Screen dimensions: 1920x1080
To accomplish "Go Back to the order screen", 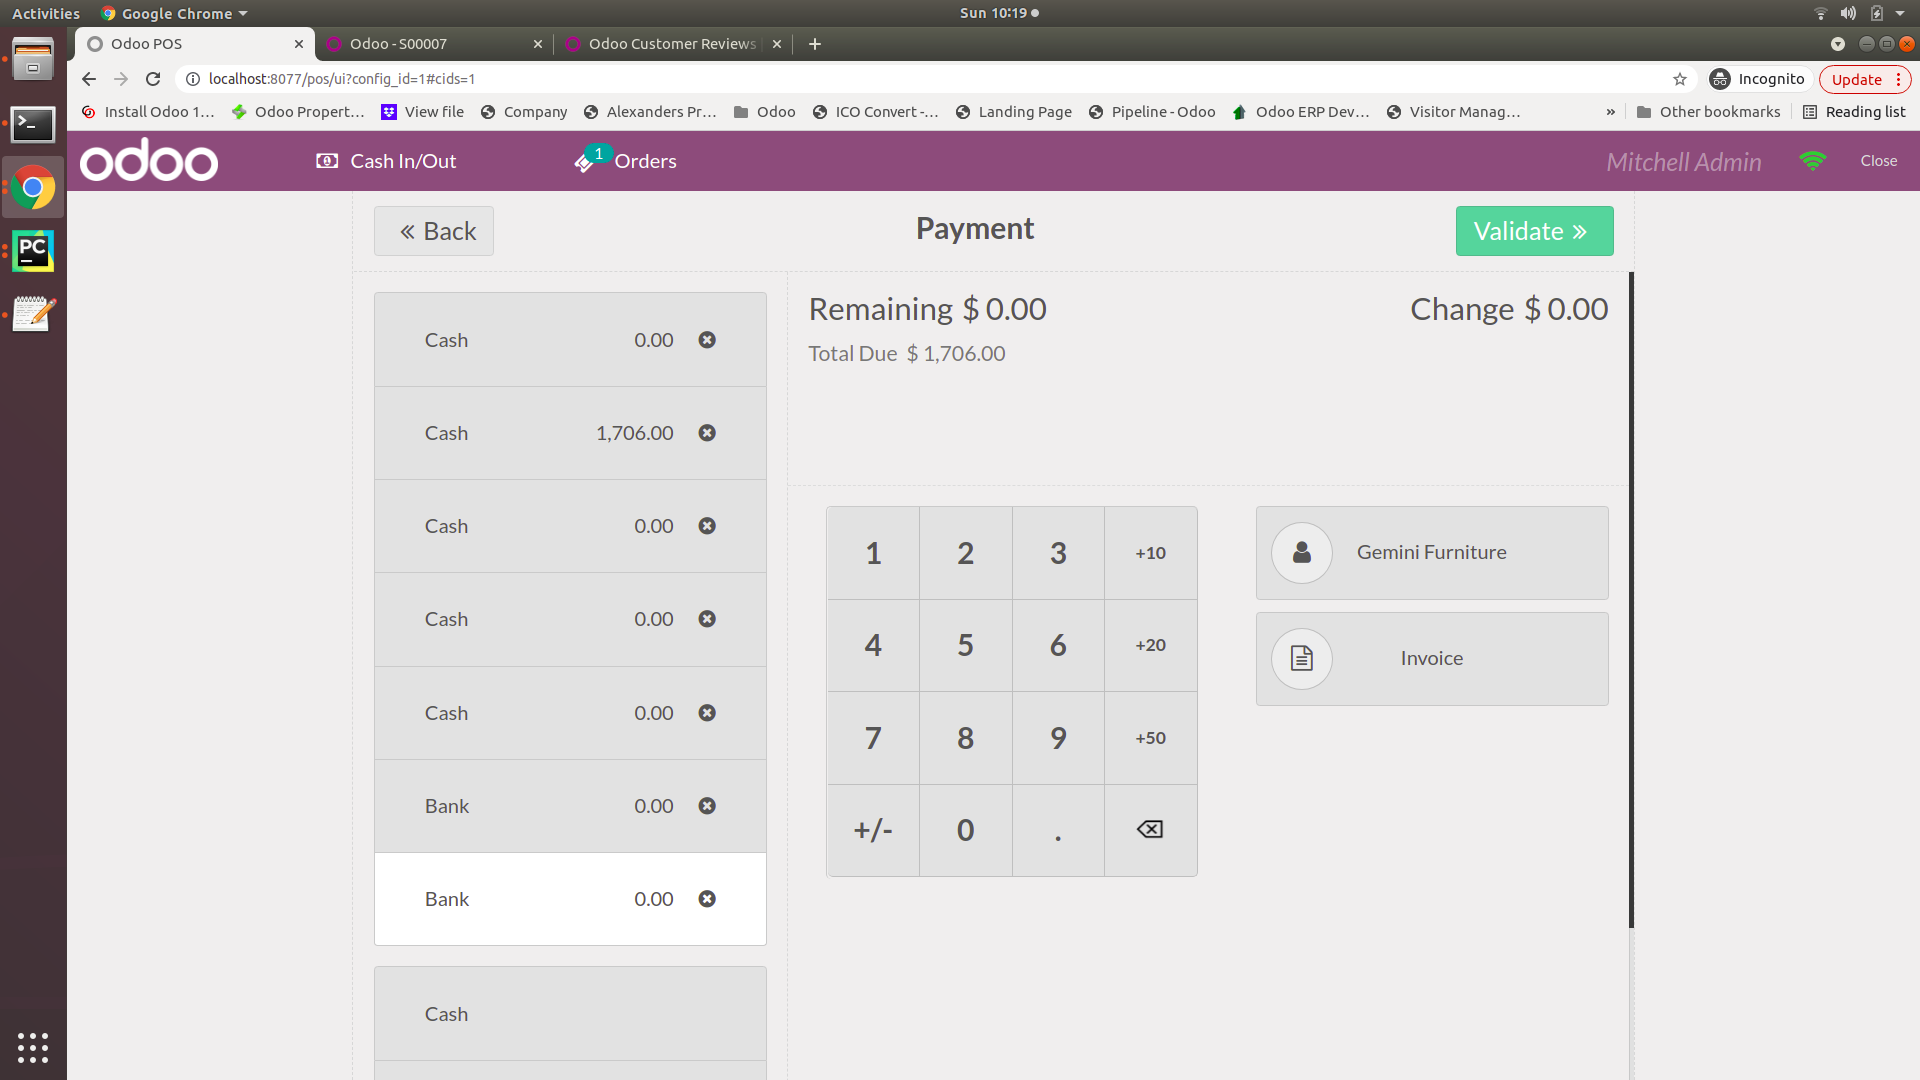I will coord(433,231).
